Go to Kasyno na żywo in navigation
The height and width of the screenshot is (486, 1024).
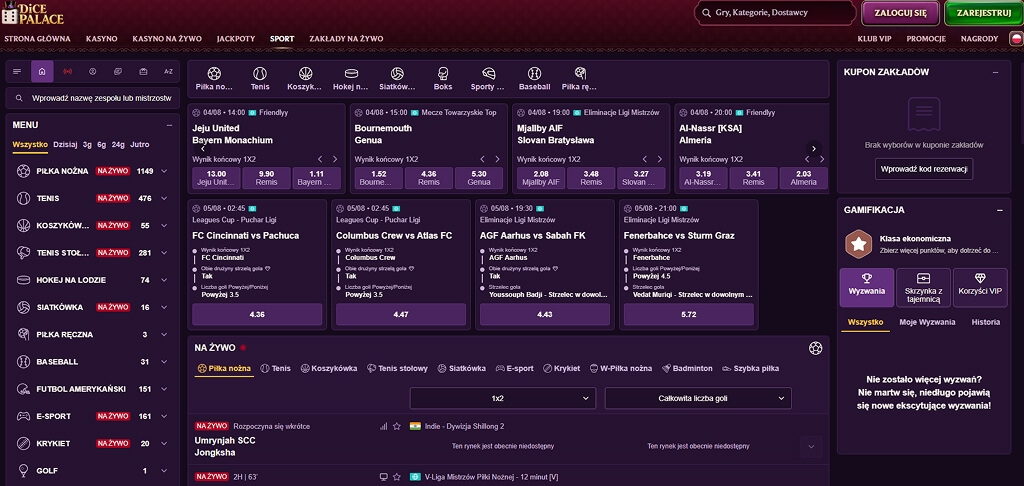click(167, 39)
